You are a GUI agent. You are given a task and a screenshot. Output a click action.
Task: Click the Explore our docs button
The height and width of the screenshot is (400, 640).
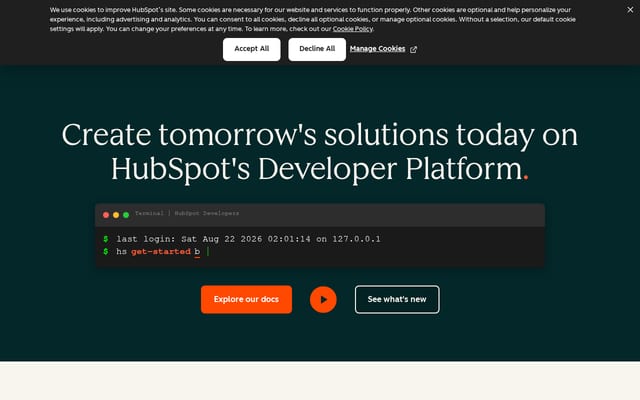[246, 299]
